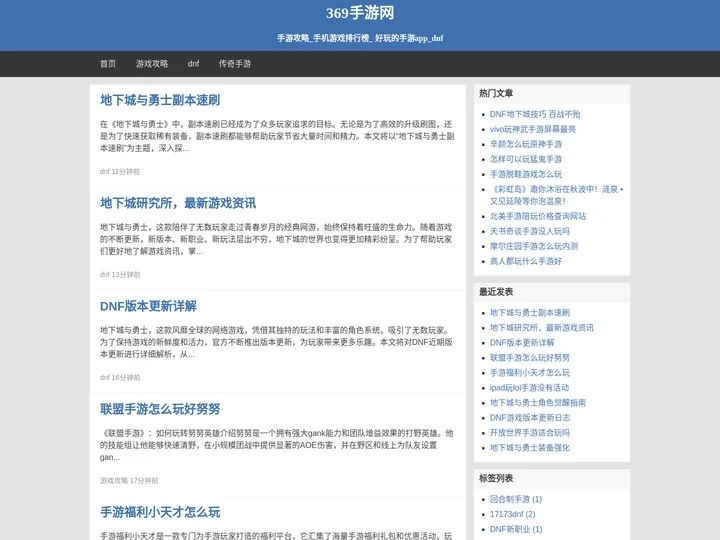Open hot article 怎样可以玩猛鬼手游
This screenshot has height=540, width=720.
click(526, 159)
